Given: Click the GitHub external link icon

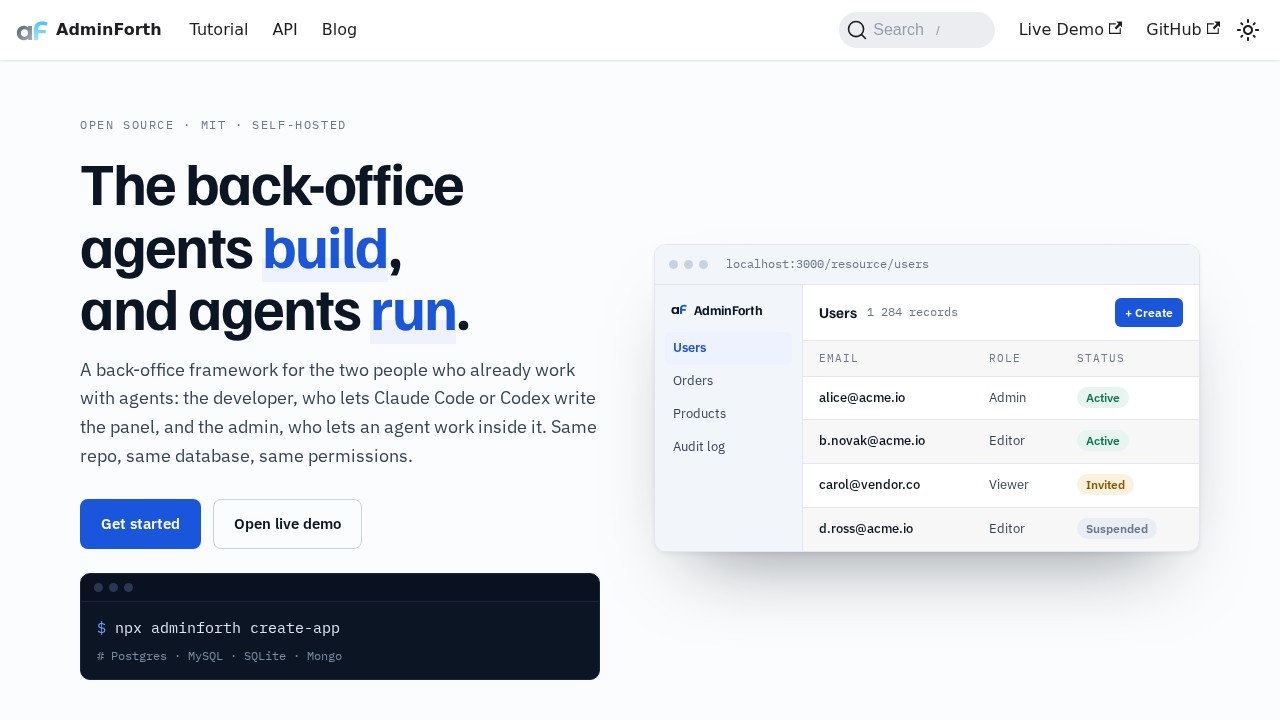Looking at the screenshot, I should pos(1214,28).
